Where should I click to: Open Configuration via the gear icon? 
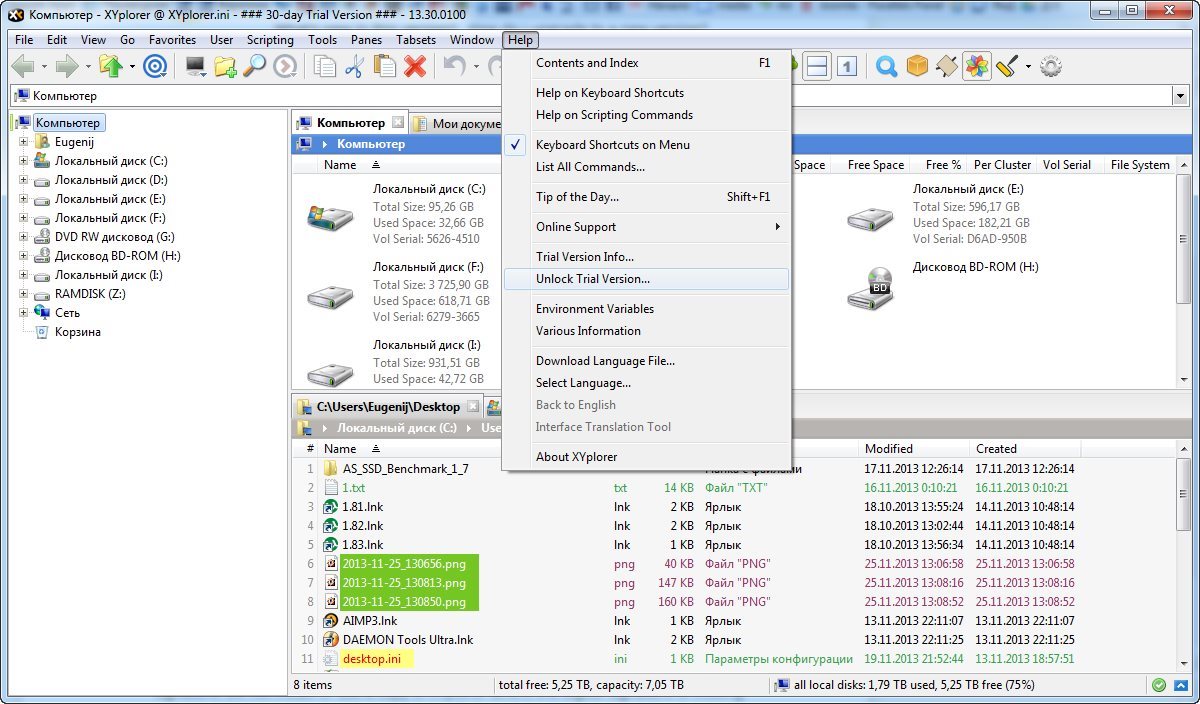(1050, 67)
